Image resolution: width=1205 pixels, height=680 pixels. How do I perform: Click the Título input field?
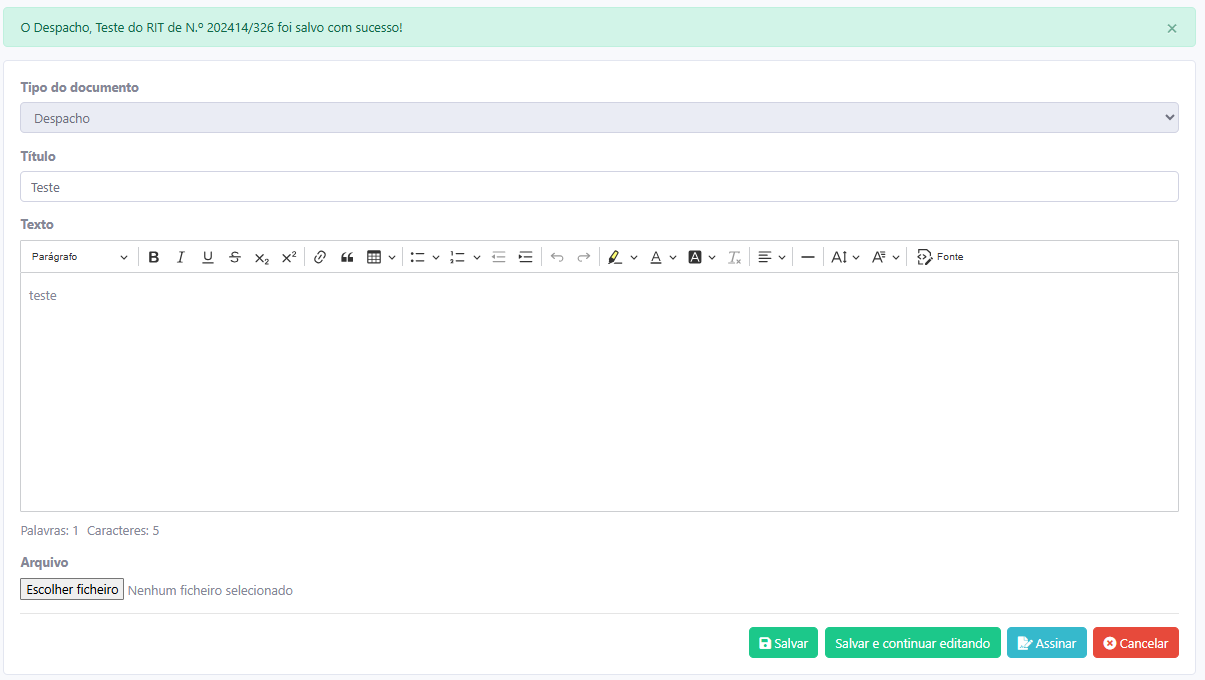tap(599, 187)
